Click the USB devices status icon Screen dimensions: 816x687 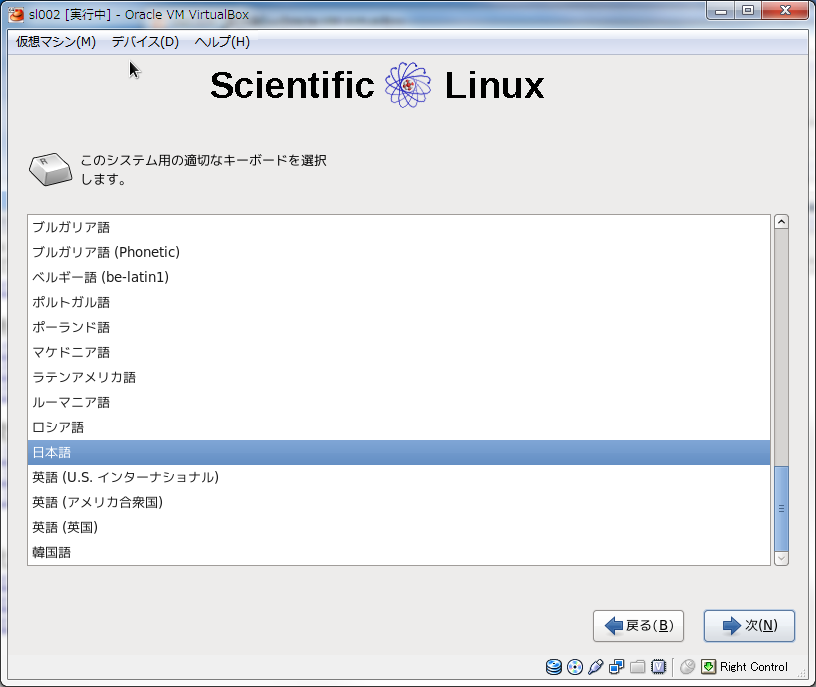[595, 667]
